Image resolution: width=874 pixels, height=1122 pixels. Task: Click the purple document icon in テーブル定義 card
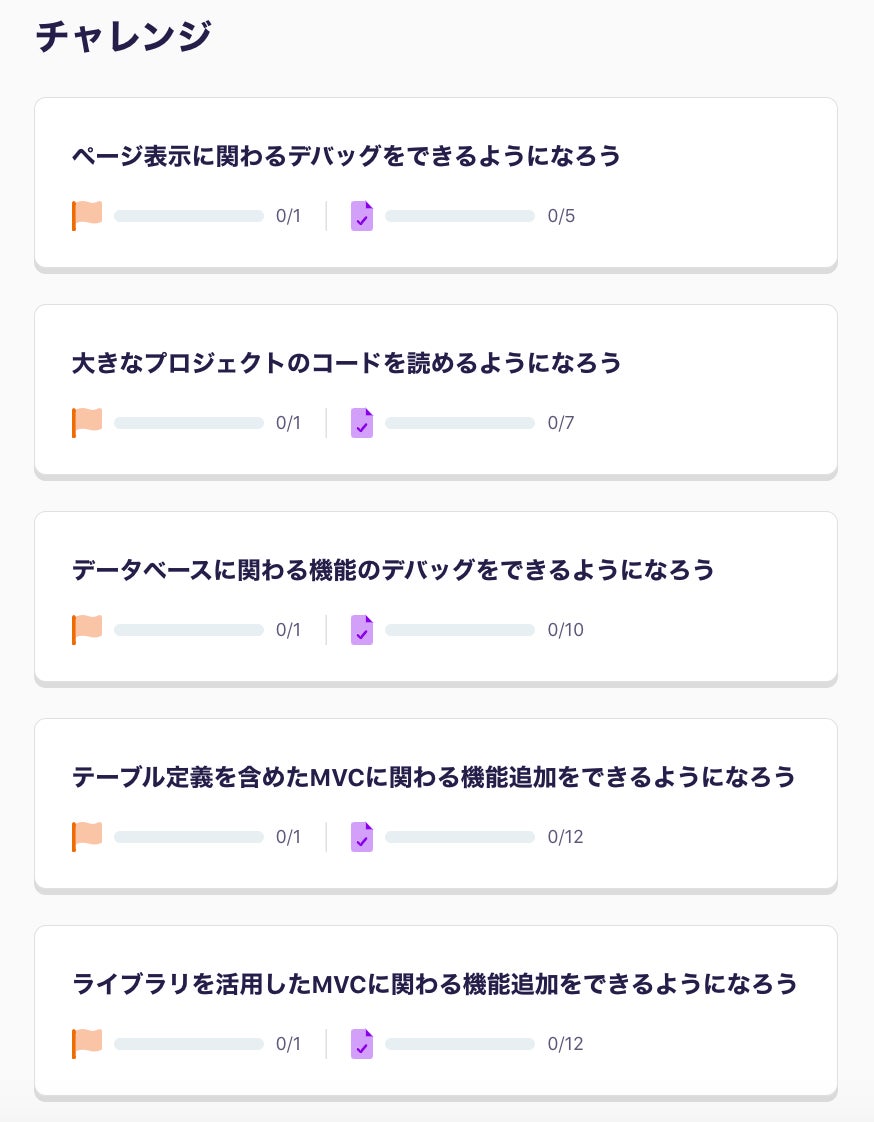pos(362,837)
